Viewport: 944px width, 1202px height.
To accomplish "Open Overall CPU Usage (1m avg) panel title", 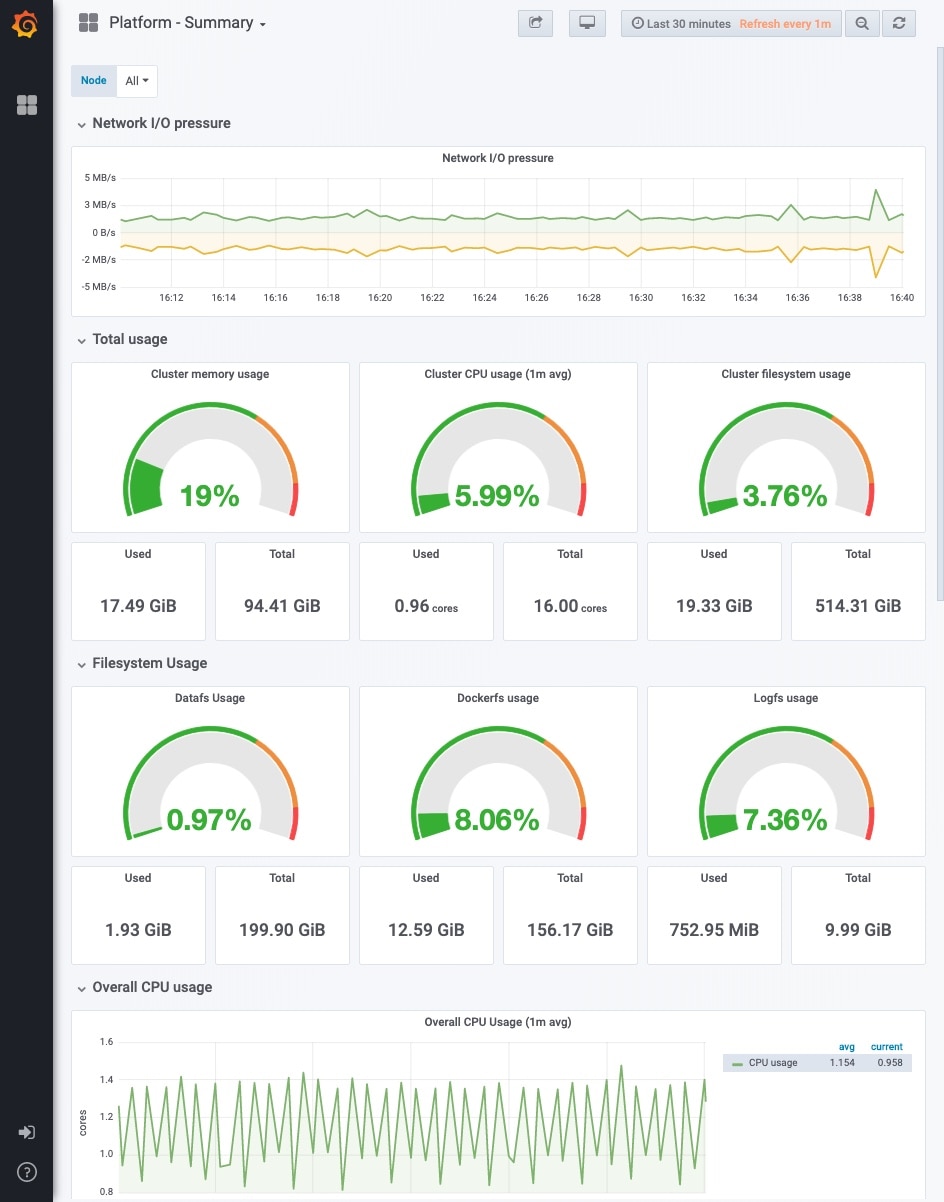I will tap(498, 1022).
